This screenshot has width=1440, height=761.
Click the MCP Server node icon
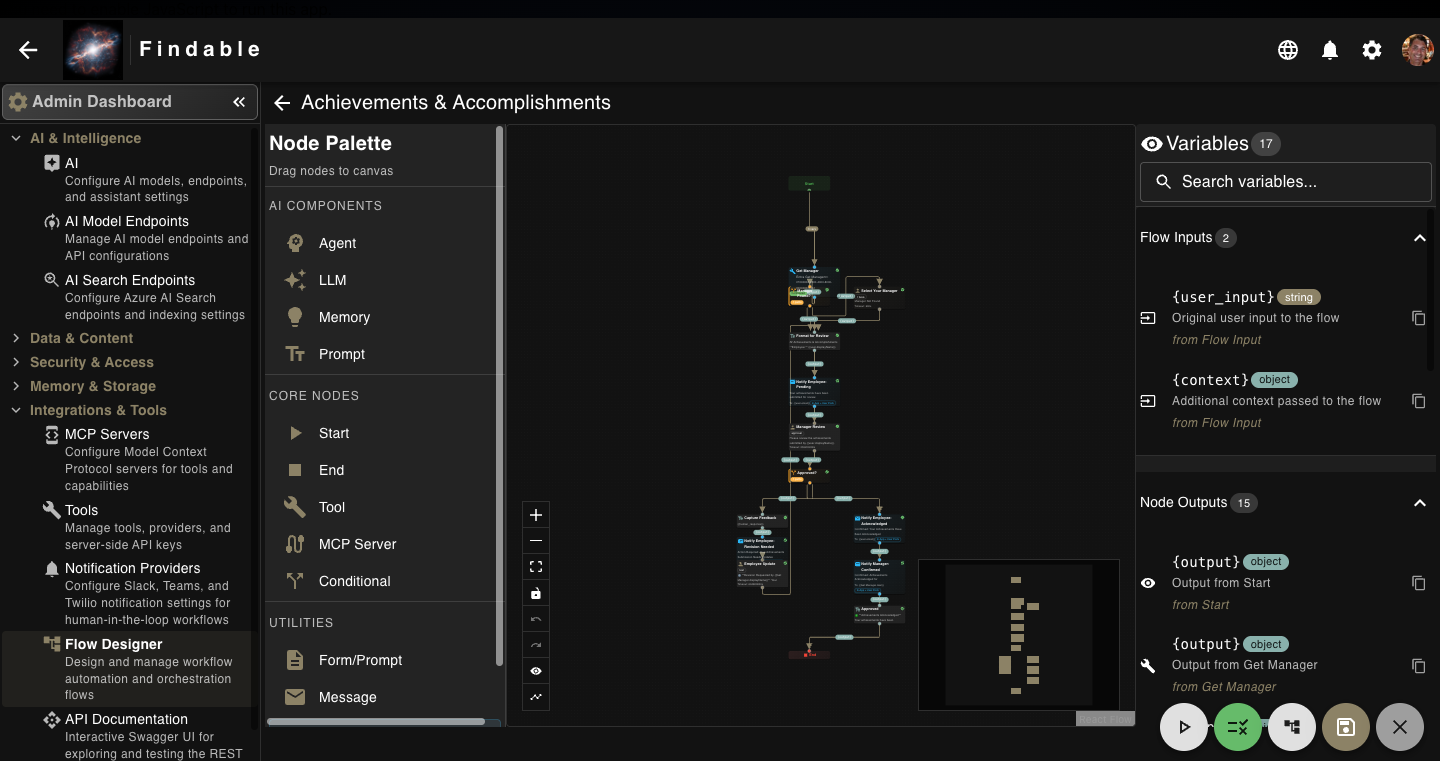click(295, 544)
